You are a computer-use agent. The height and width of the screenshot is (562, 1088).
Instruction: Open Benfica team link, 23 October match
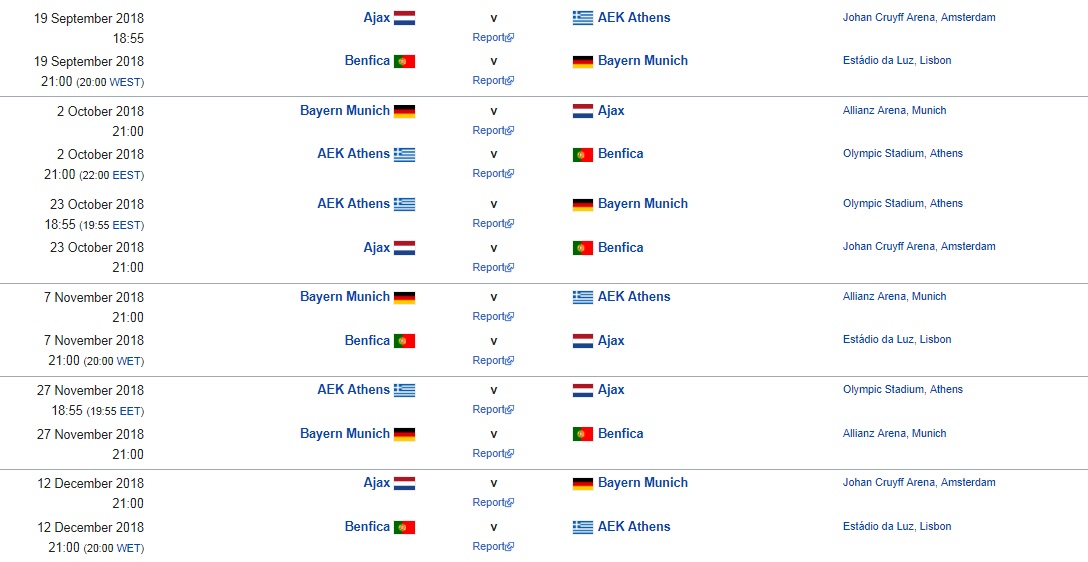[x=620, y=248]
